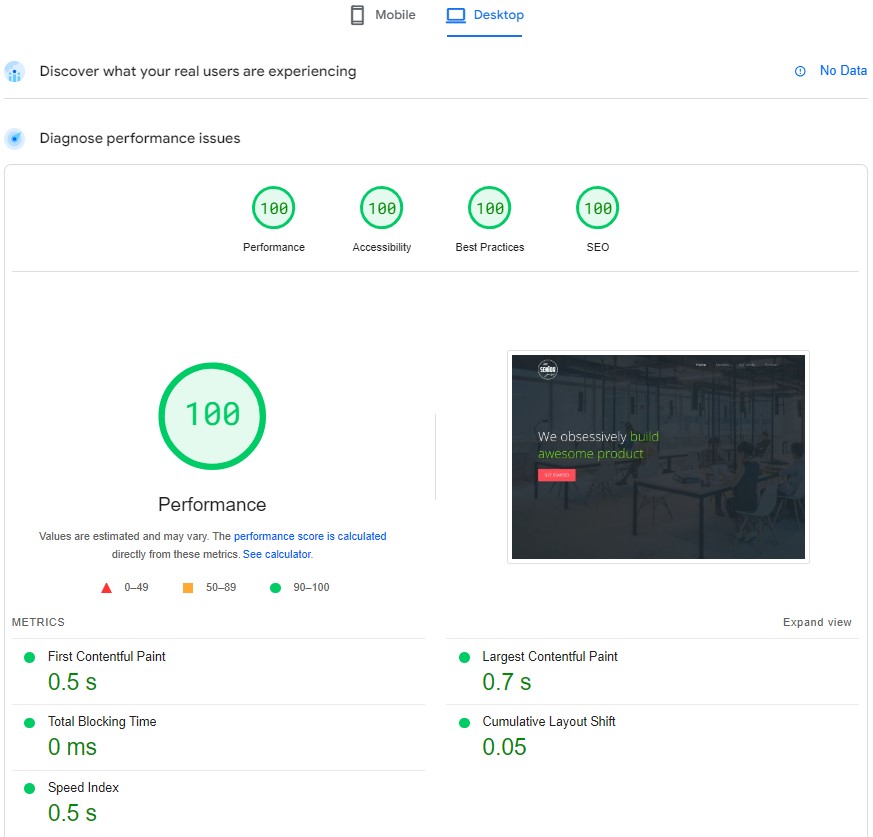Click the orange square 50–89 legend icon
This screenshot has width=873, height=837.
pos(188,588)
